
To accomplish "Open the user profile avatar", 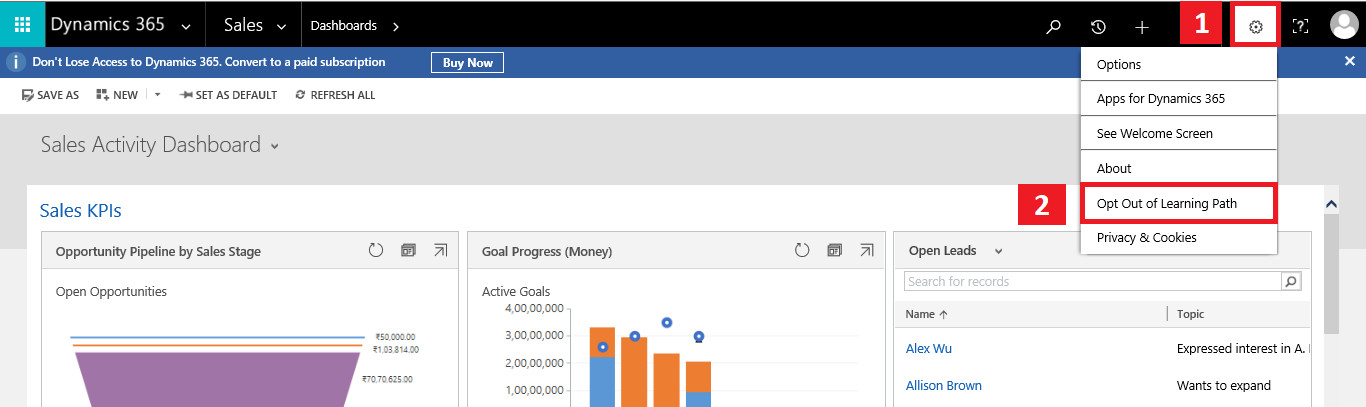I will pos(1344,25).
